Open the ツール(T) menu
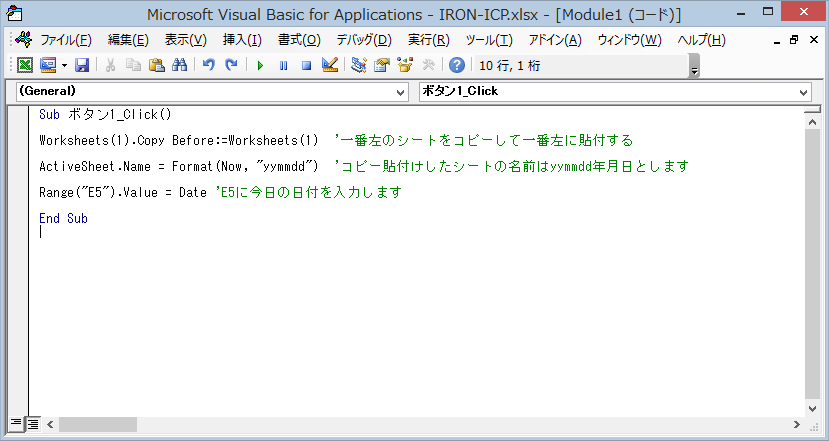829x441 pixels. click(489, 40)
